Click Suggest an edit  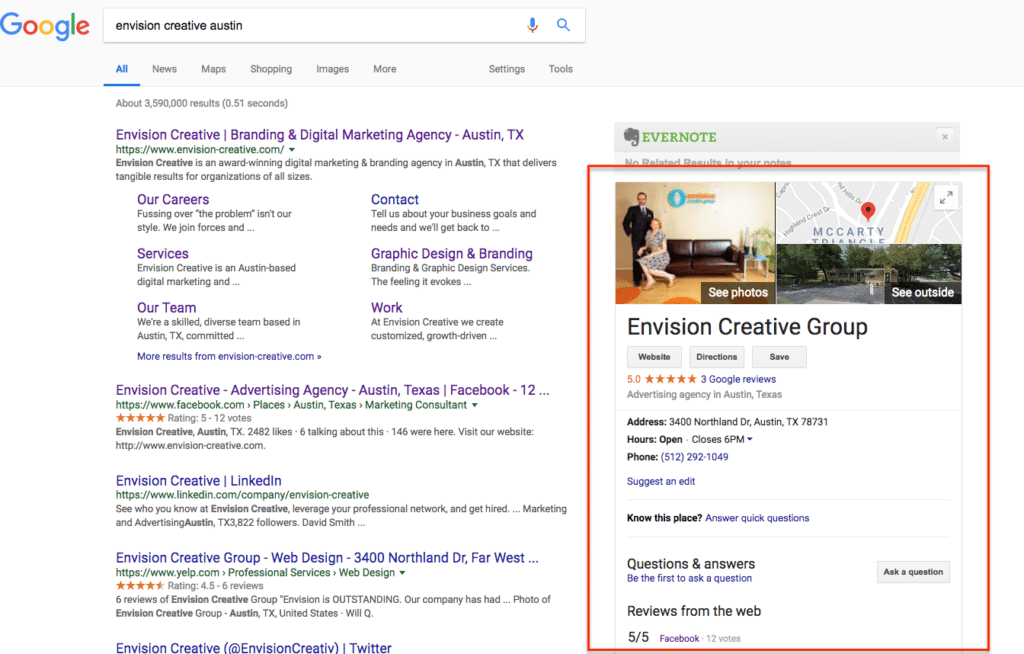pyautogui.click(x=661, y=482)
